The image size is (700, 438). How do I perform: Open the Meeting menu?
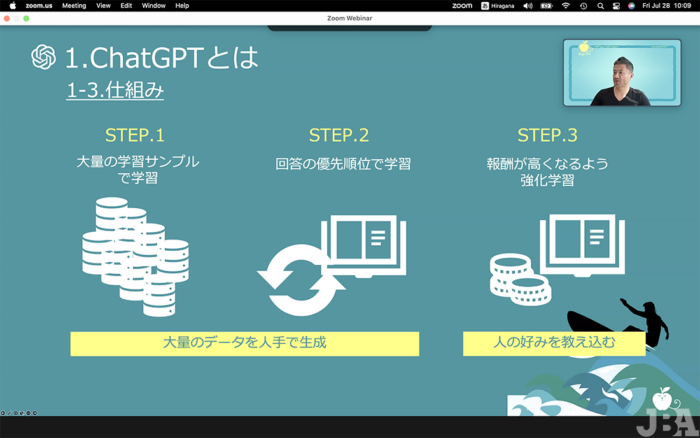tap(74, 6)
